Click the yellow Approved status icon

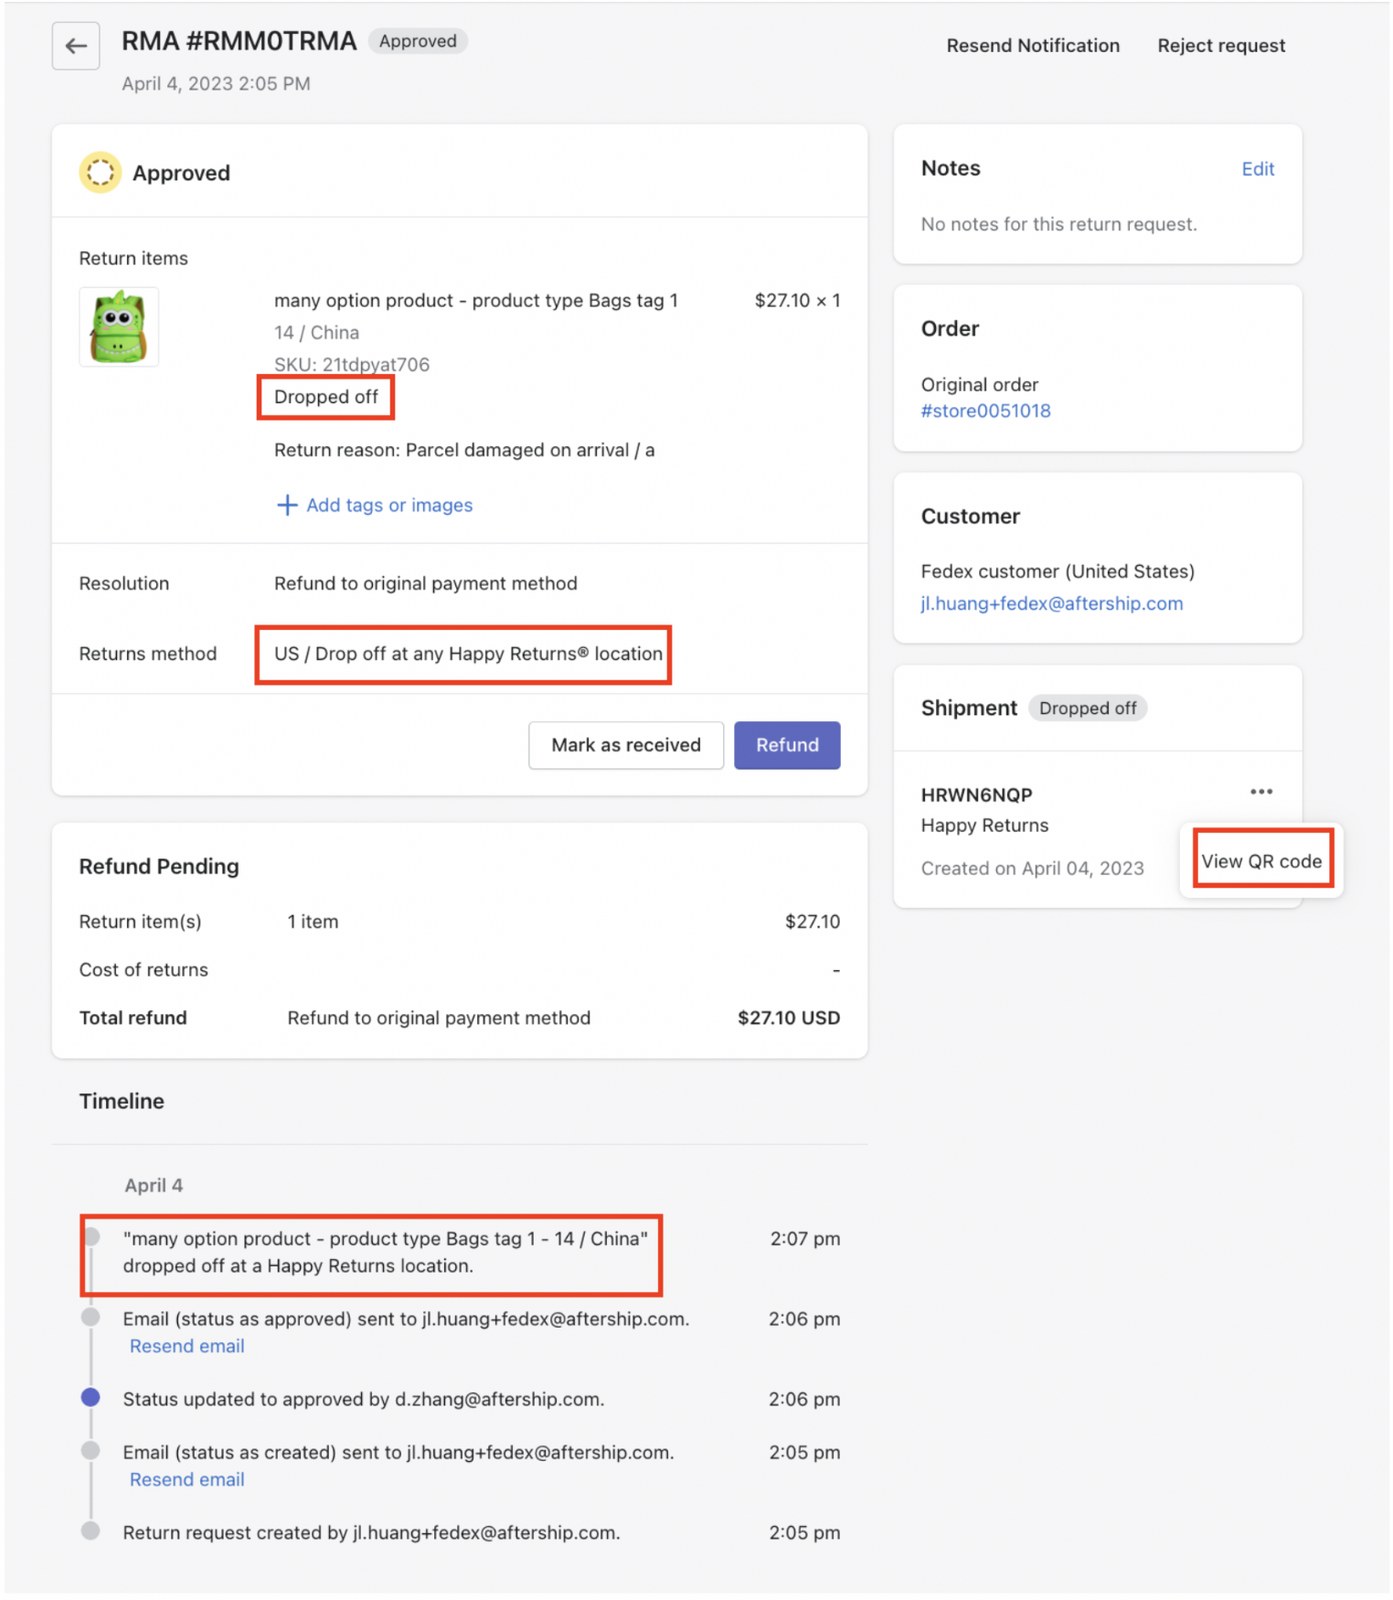coord(100,173)
